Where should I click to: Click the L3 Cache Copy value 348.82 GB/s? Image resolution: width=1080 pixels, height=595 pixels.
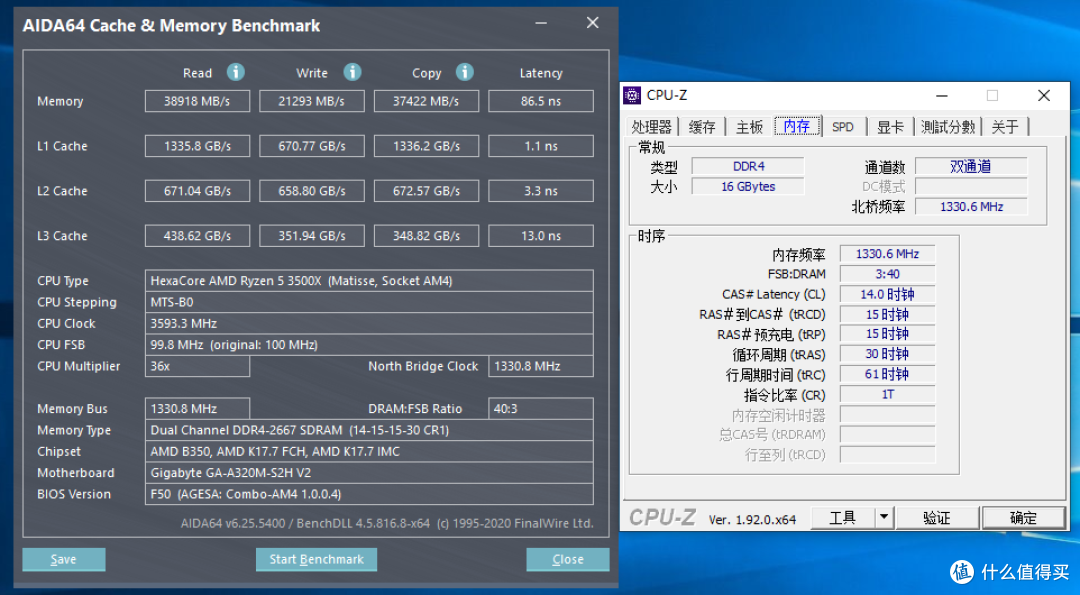[x=426, y=236]
